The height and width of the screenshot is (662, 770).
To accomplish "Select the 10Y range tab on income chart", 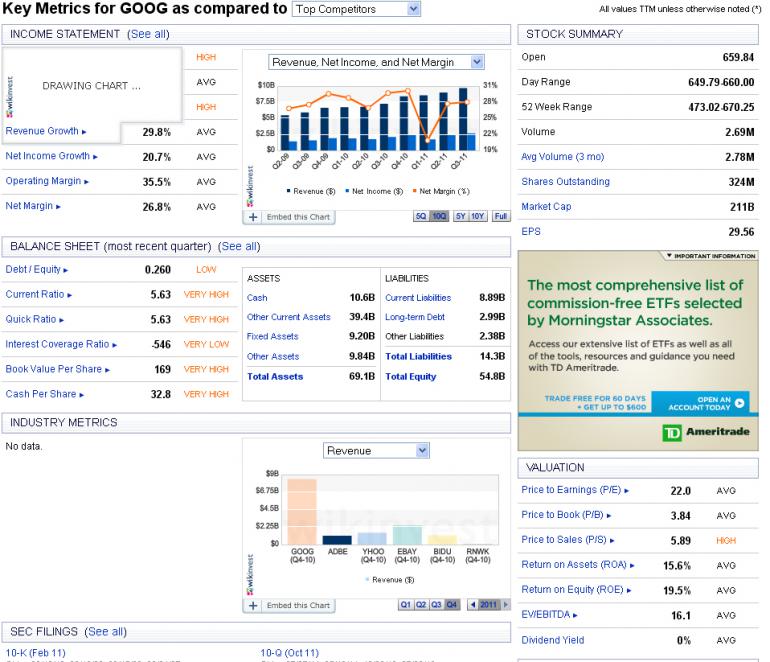I will coord(477,216).
